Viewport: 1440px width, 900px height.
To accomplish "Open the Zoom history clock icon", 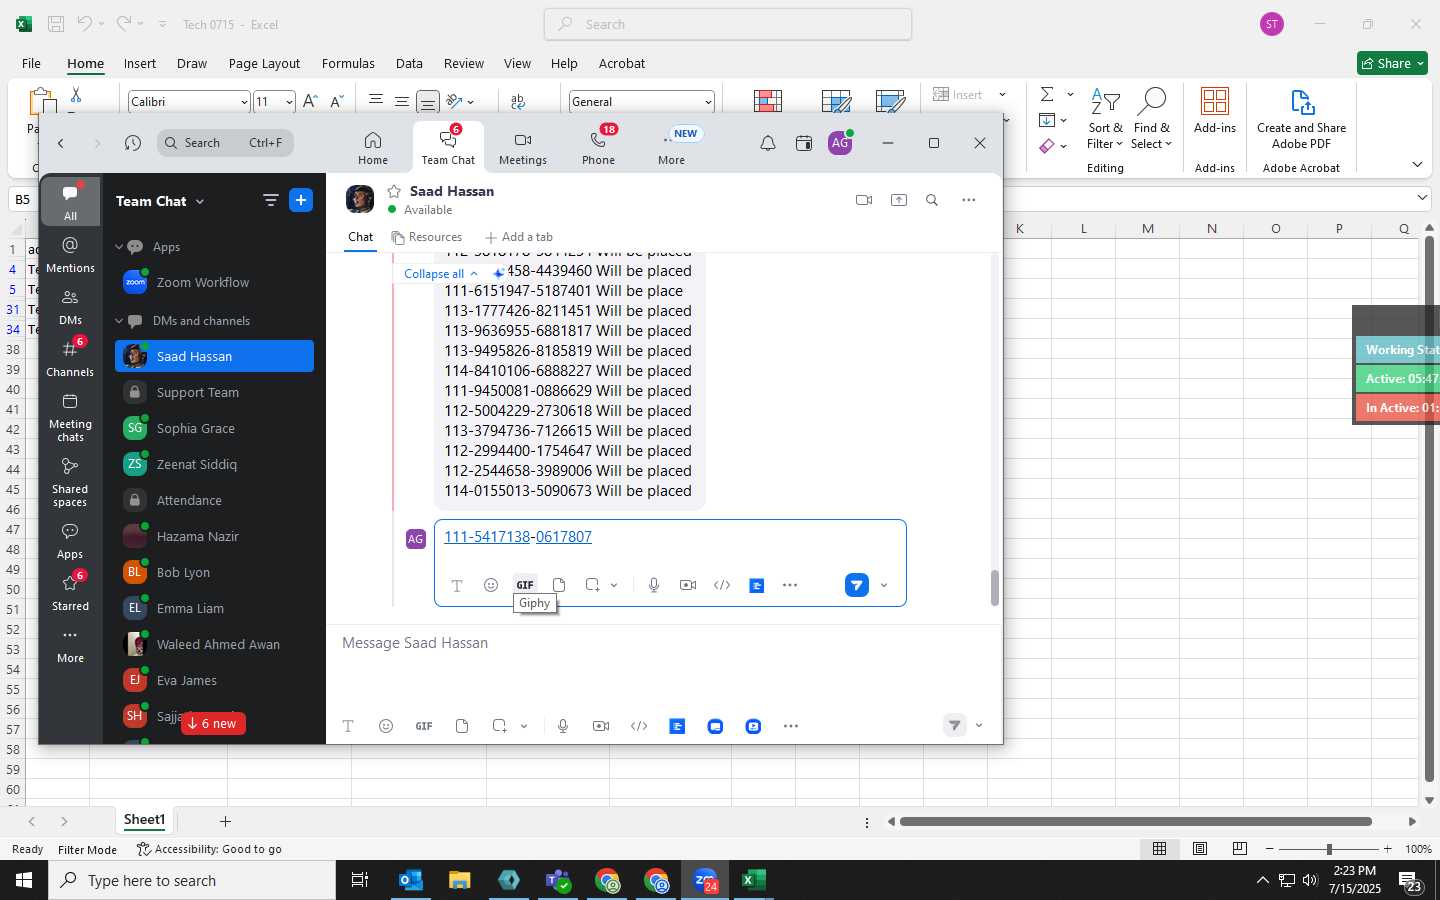I will click(133, 143).
